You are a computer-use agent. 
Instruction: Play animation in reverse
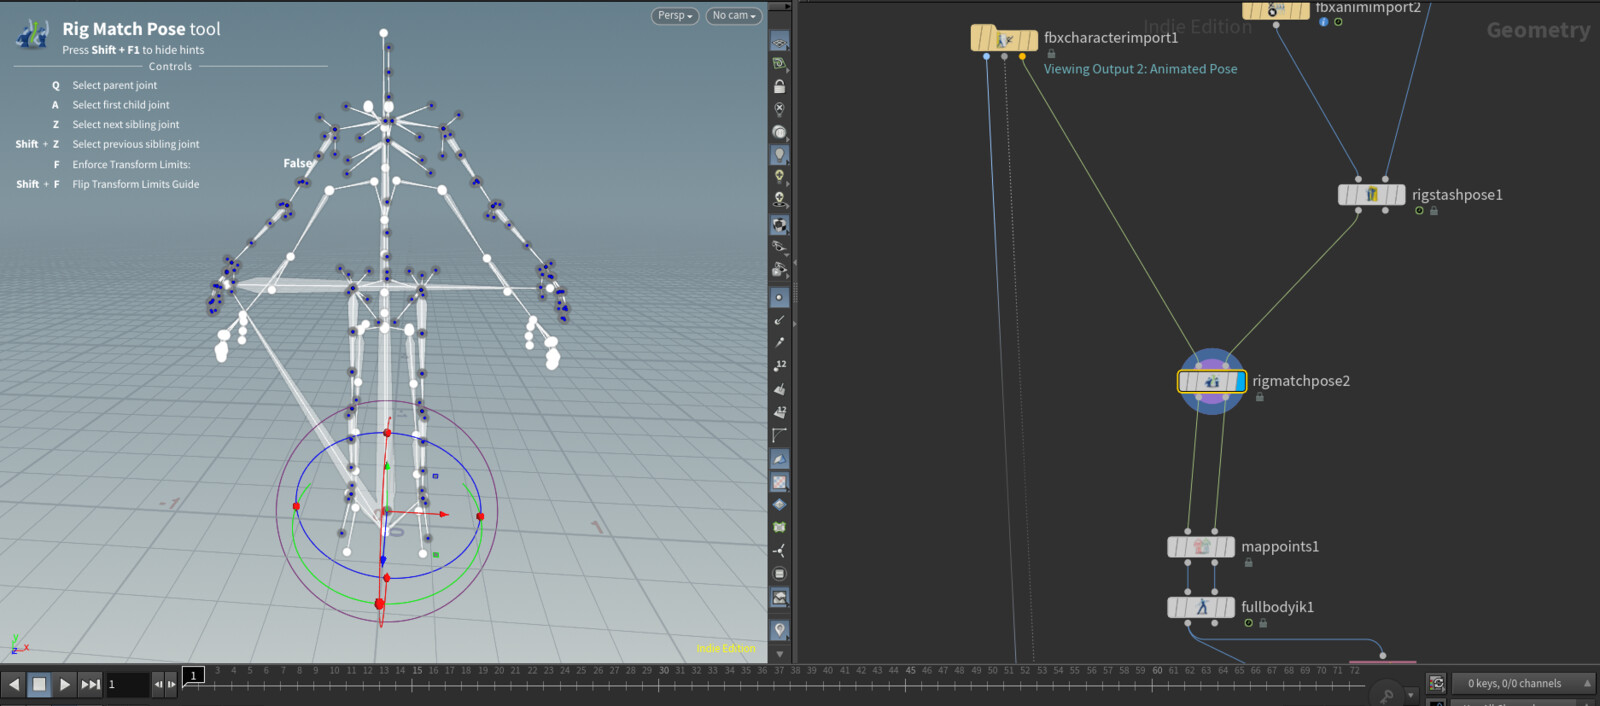tap(14, 684)
